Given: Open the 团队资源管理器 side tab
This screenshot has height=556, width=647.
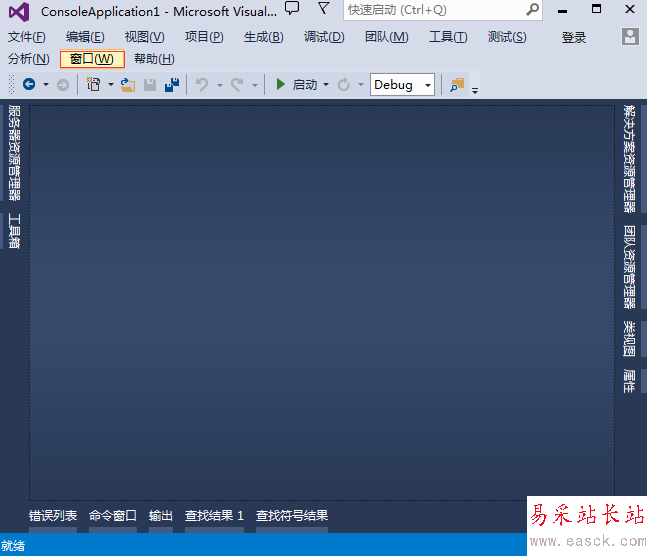Looking at the screenshot, I should [629, 267].
